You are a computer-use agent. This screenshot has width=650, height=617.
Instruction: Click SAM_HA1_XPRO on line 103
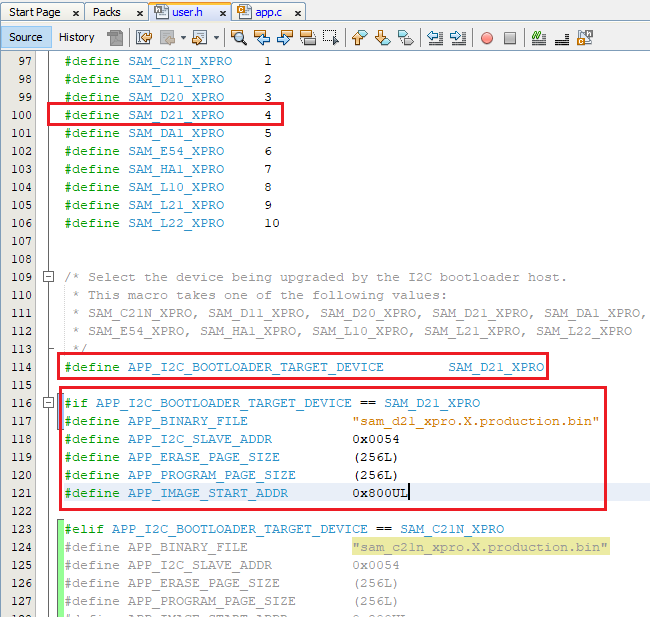(x=176, y=169)
